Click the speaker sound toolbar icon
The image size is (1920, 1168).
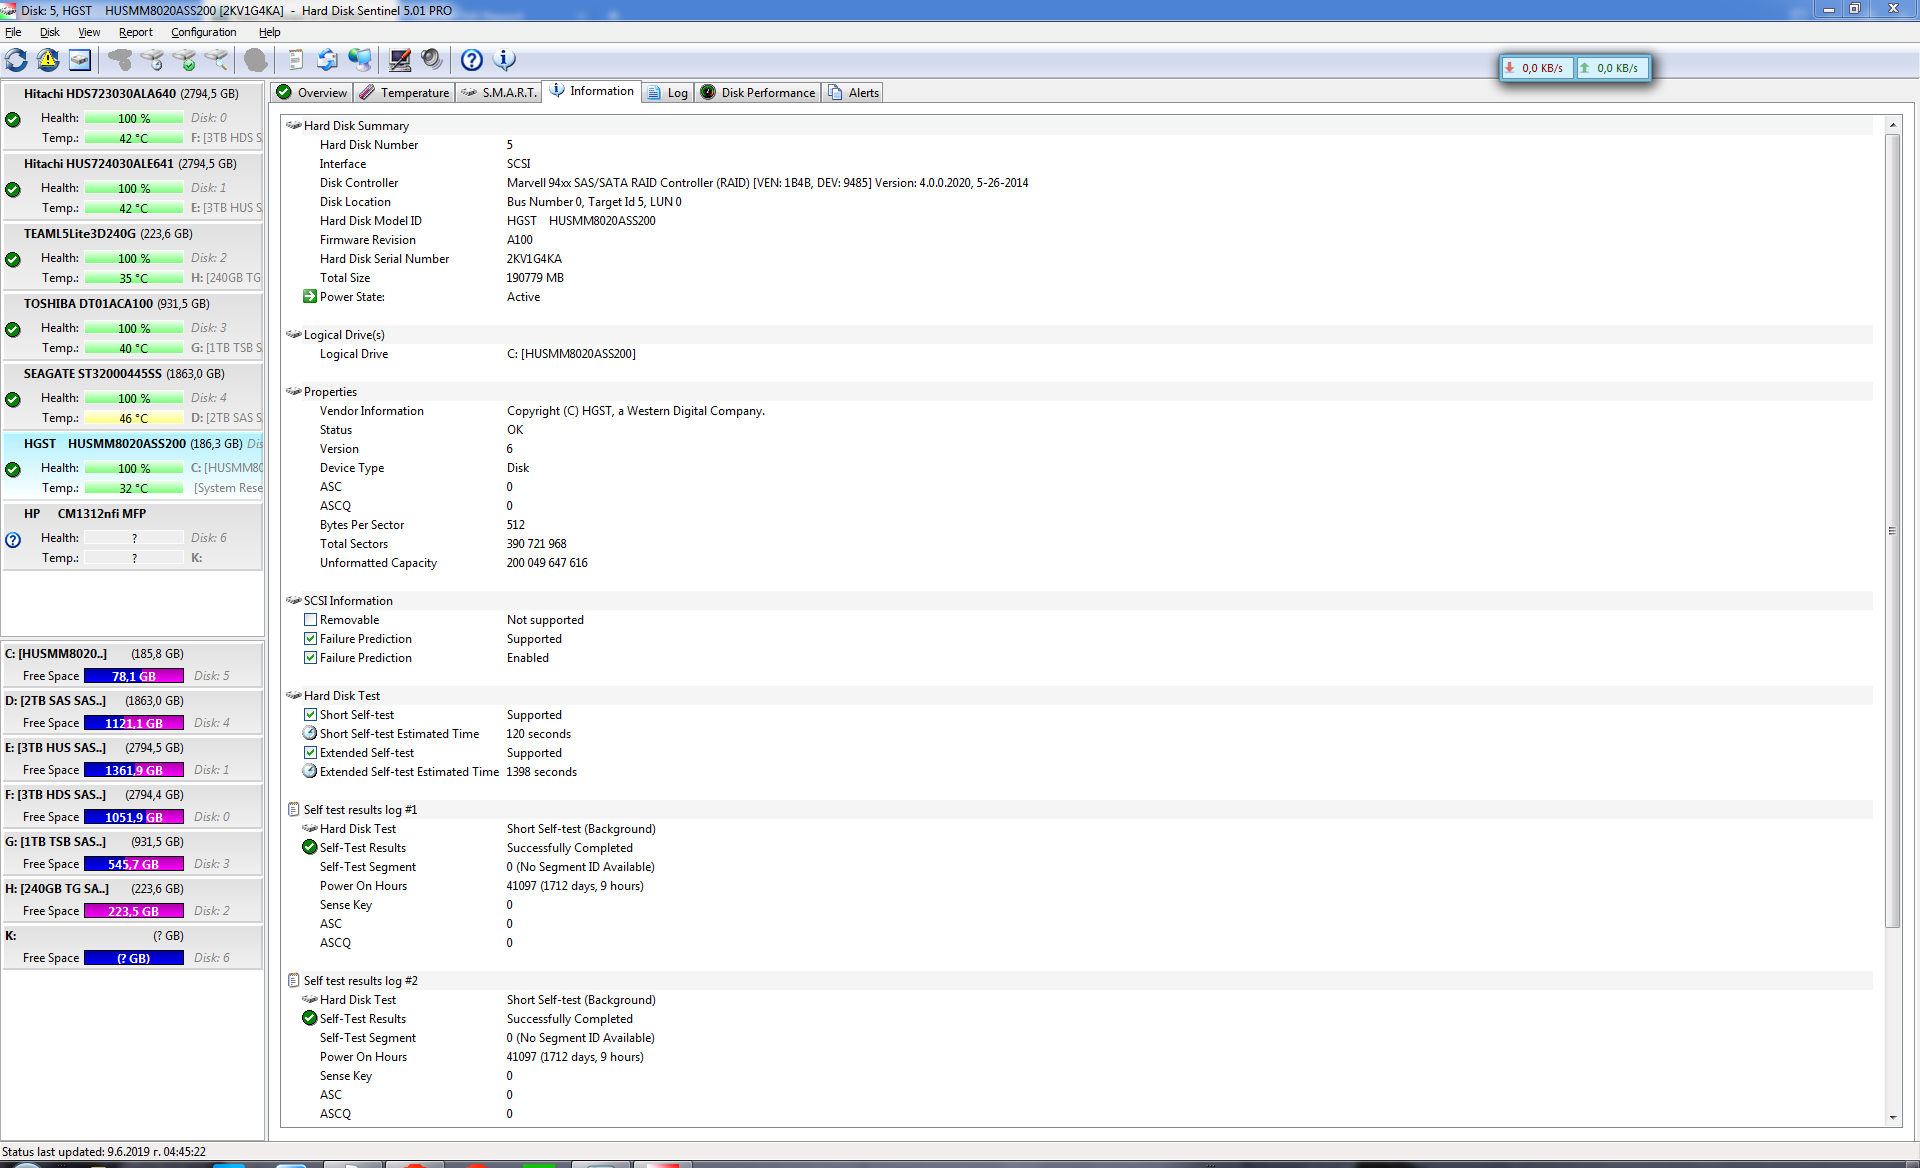432,60
